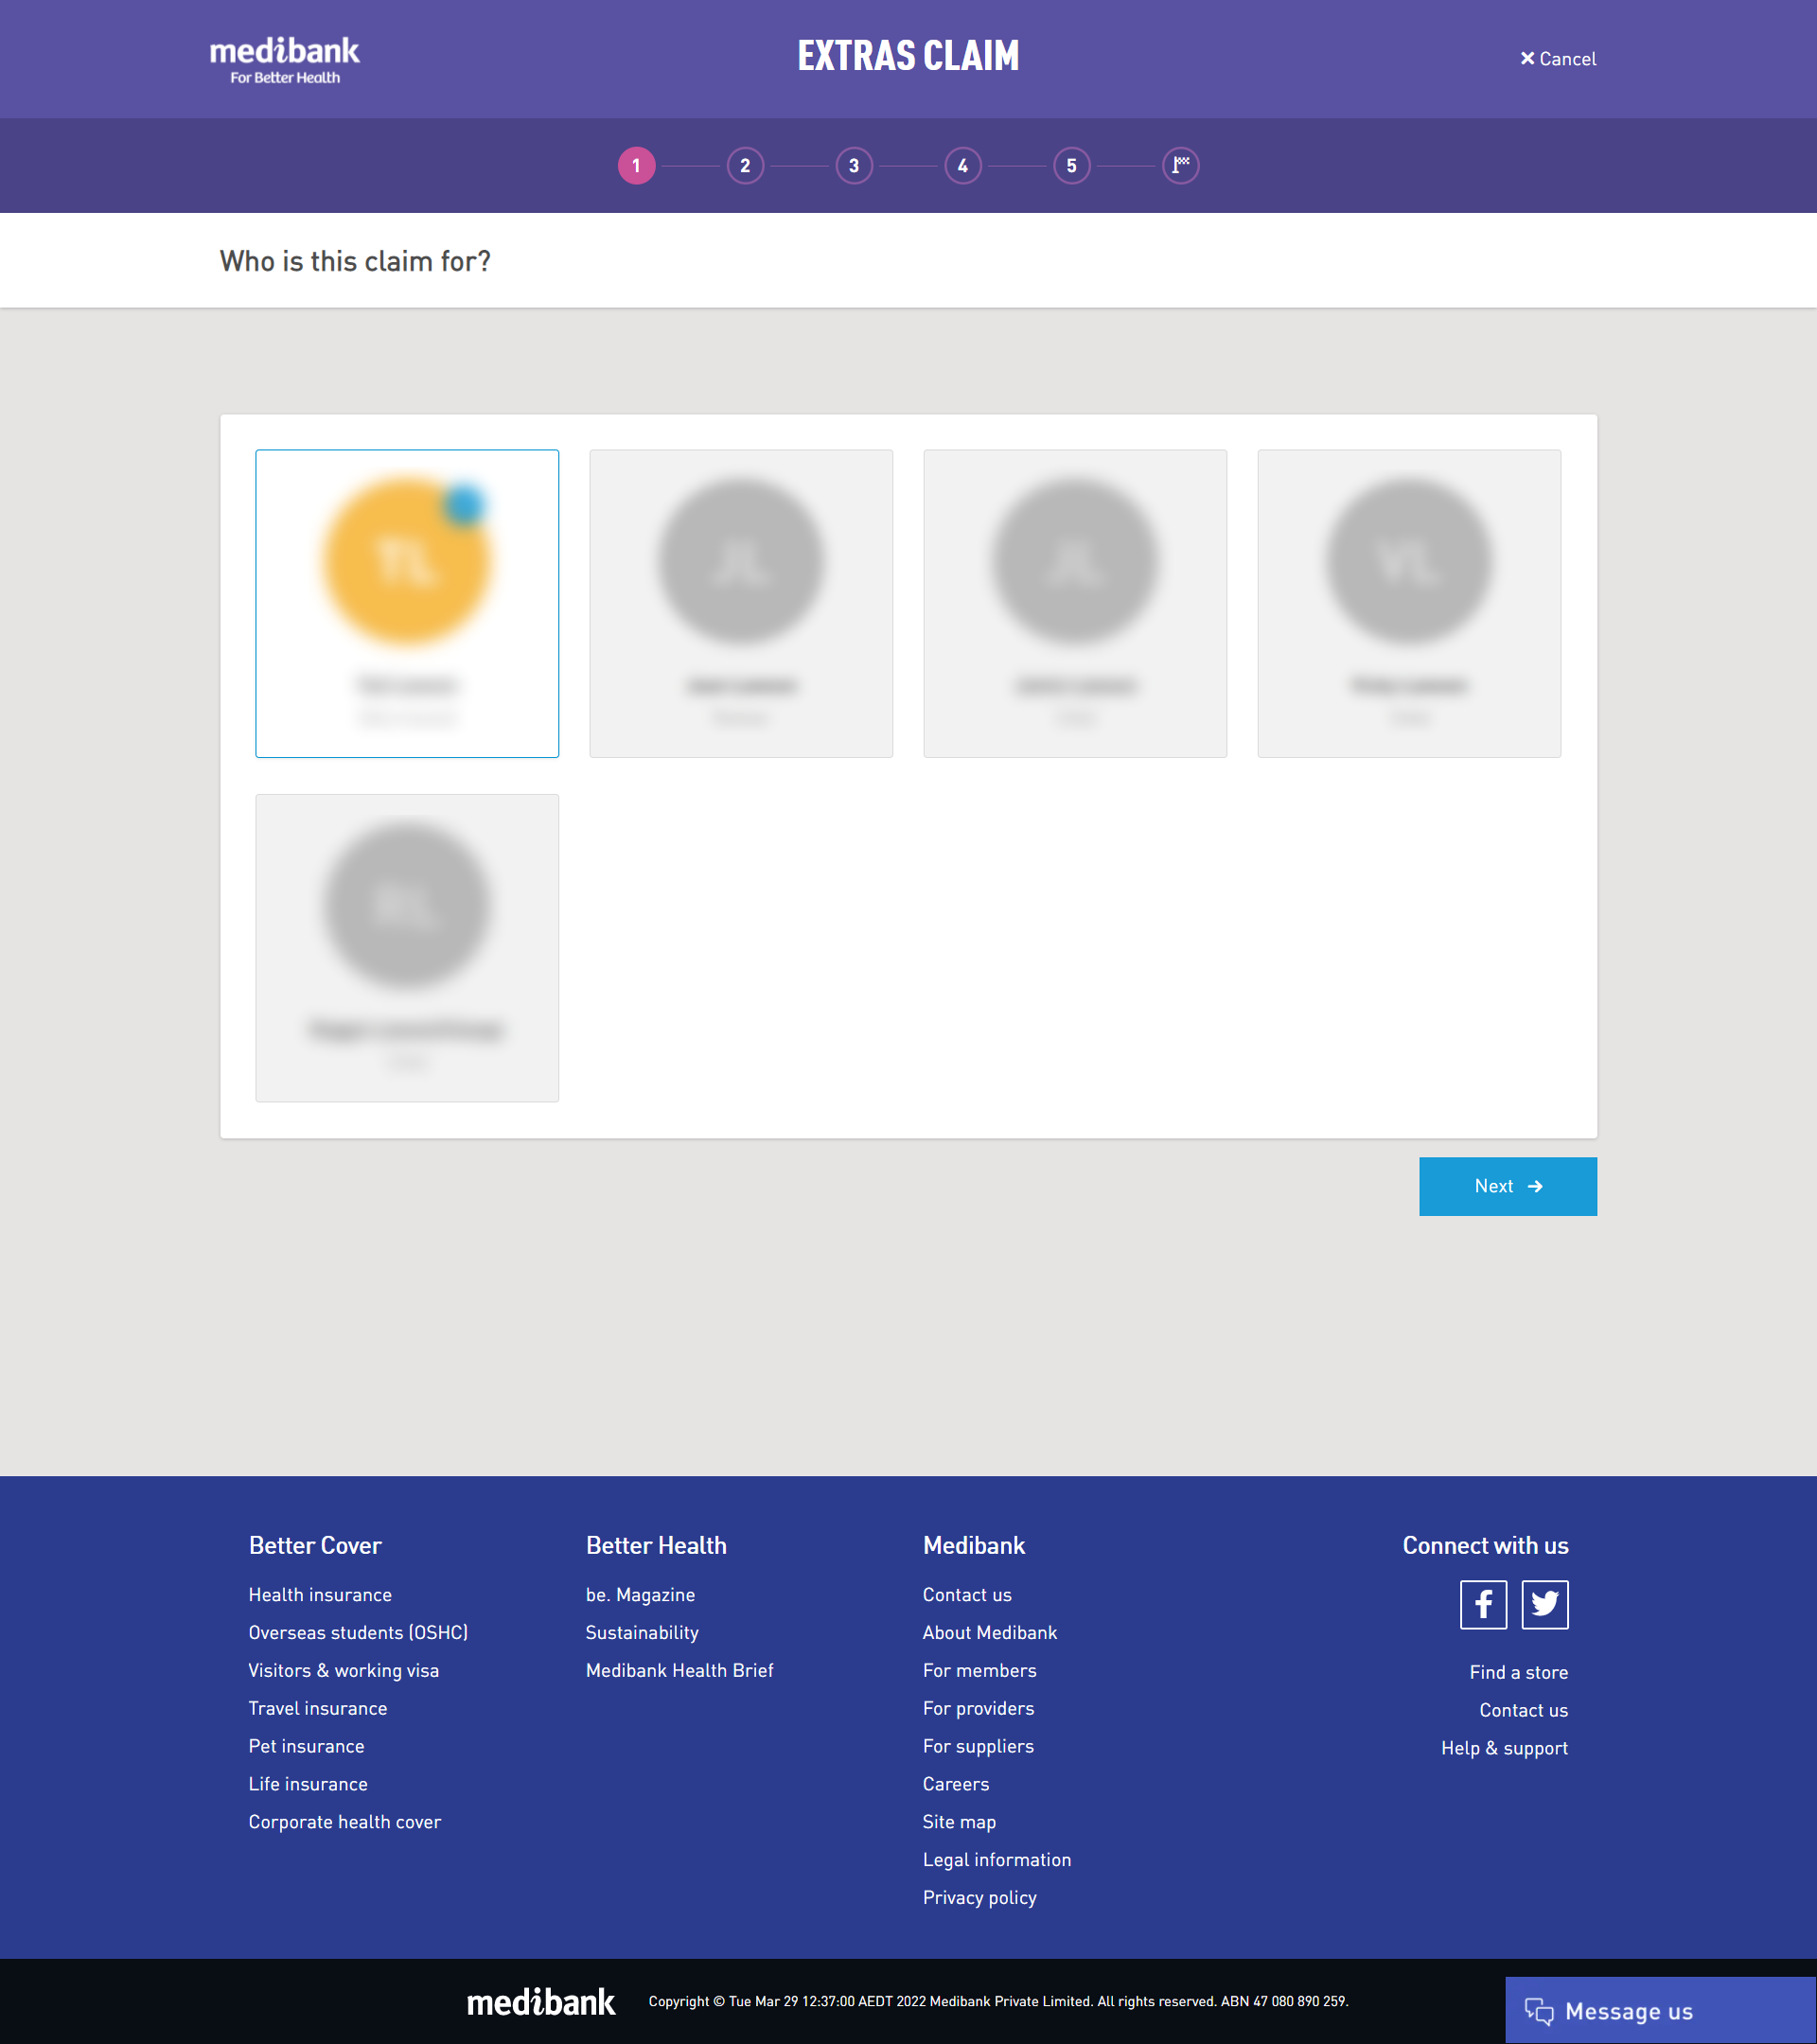Open Contact us under Medibank column
Viewport: 1817px width, 2044px height.
point(967,1595)
